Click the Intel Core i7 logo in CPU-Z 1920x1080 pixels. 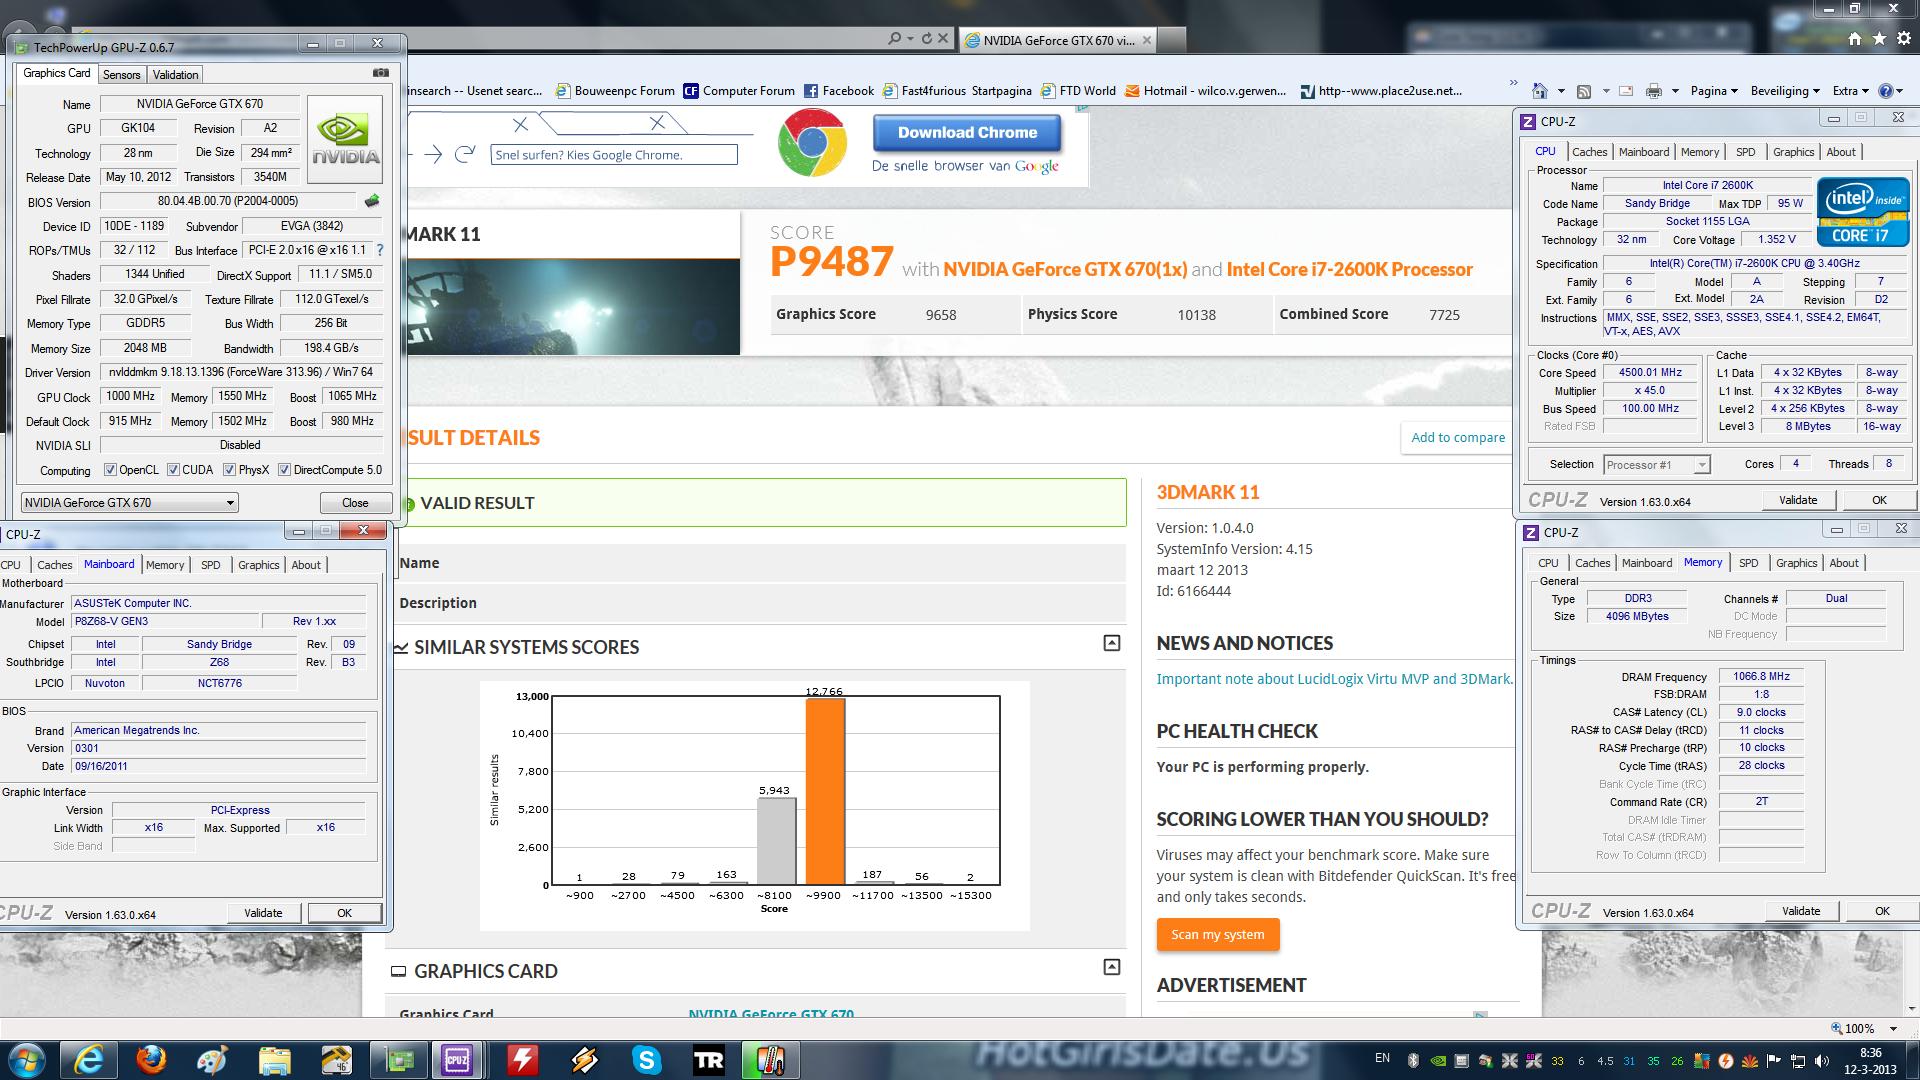[1863, 212]
